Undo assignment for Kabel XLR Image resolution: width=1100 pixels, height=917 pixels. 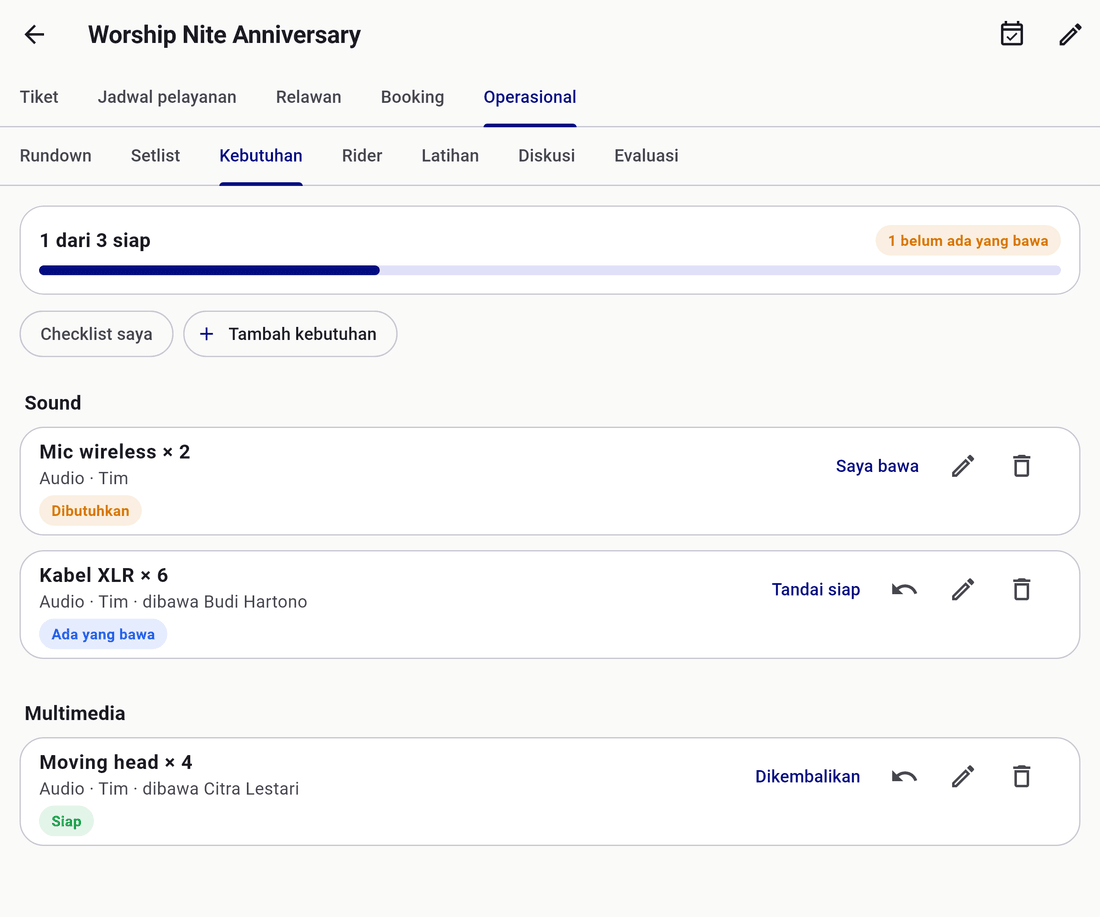pyautogui.click(x=904, y=589)
